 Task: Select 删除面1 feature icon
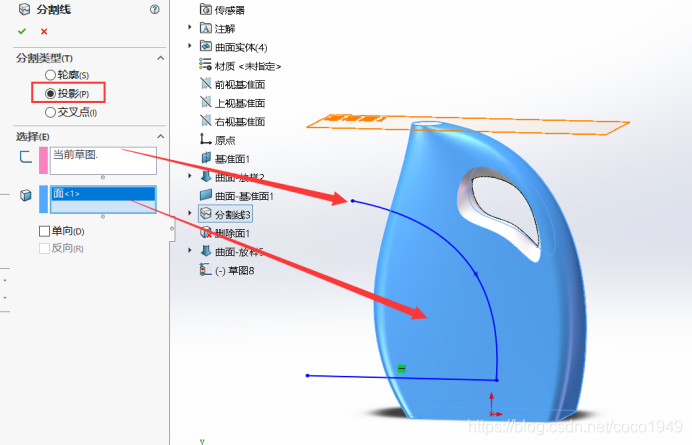click(x=206, y=232)
